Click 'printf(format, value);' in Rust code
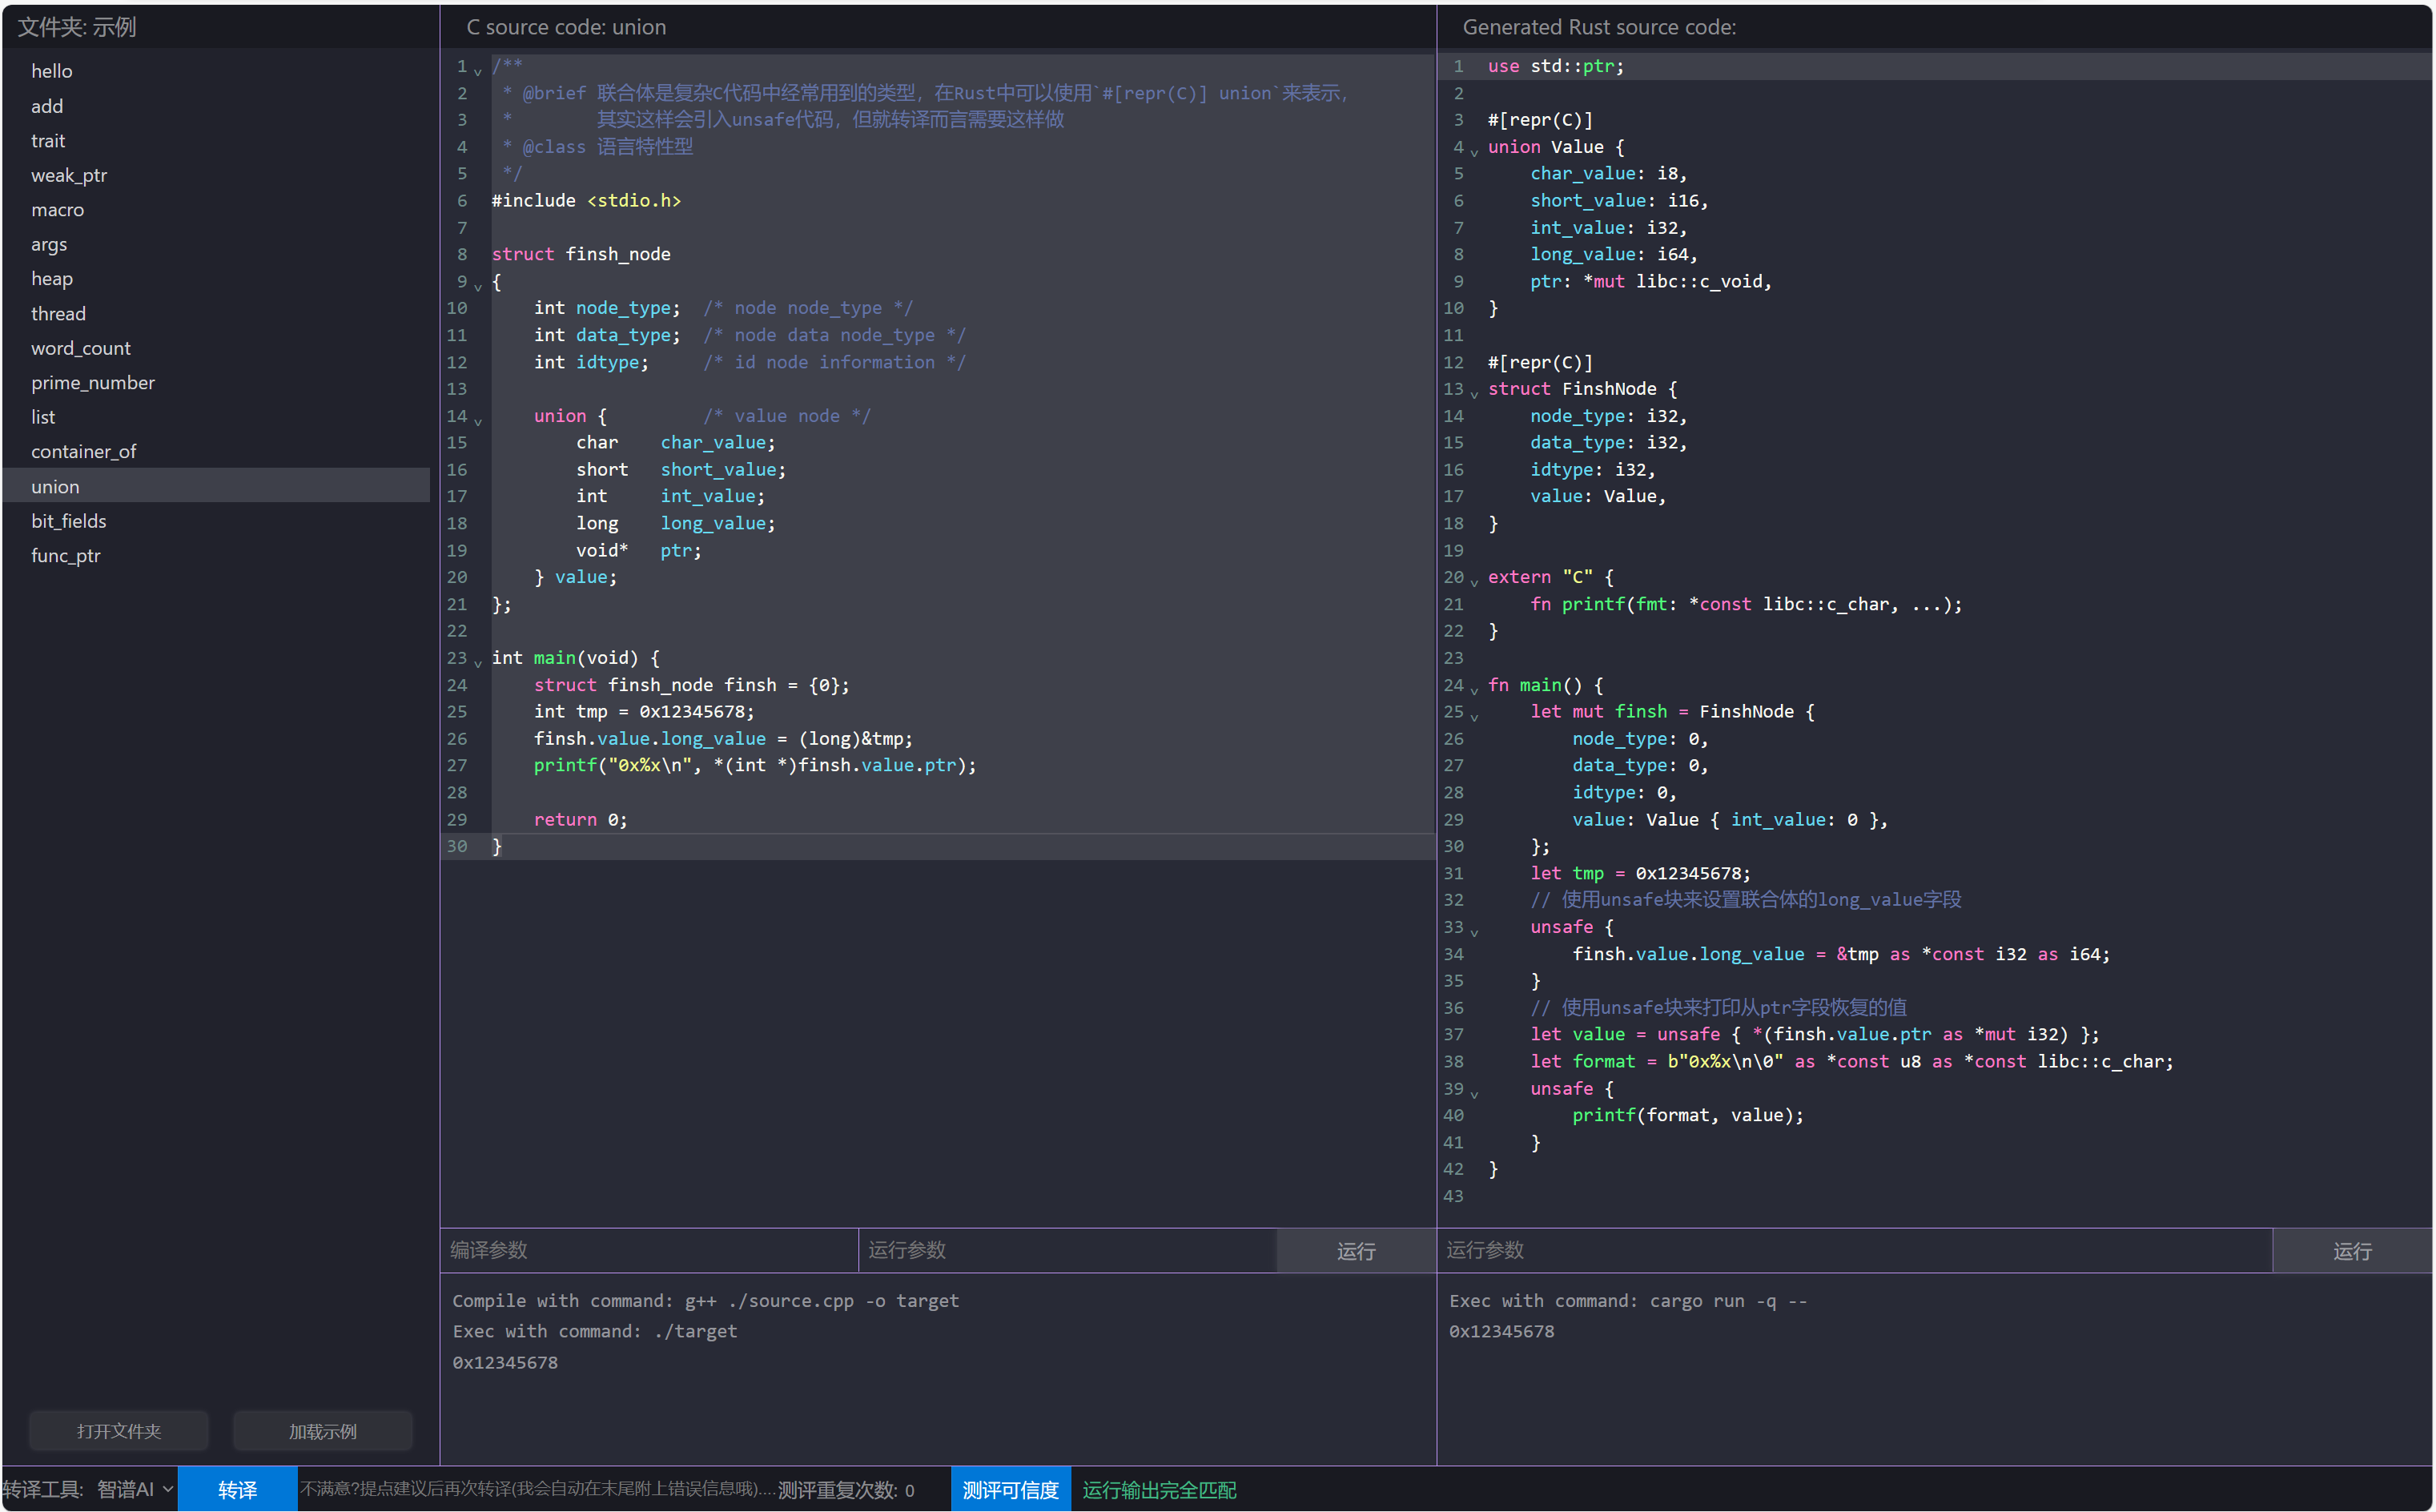Screen dimensions: 2436x1512 (1688, 1115)
